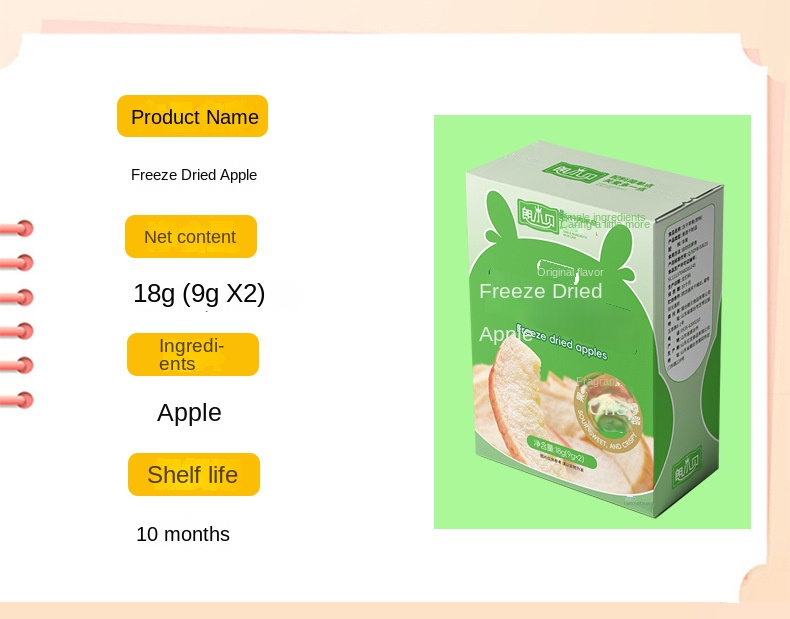The width and height of the screenshot is (790, 619).
Task: Click the Shelf life yellow label
Action: (193, 475)
